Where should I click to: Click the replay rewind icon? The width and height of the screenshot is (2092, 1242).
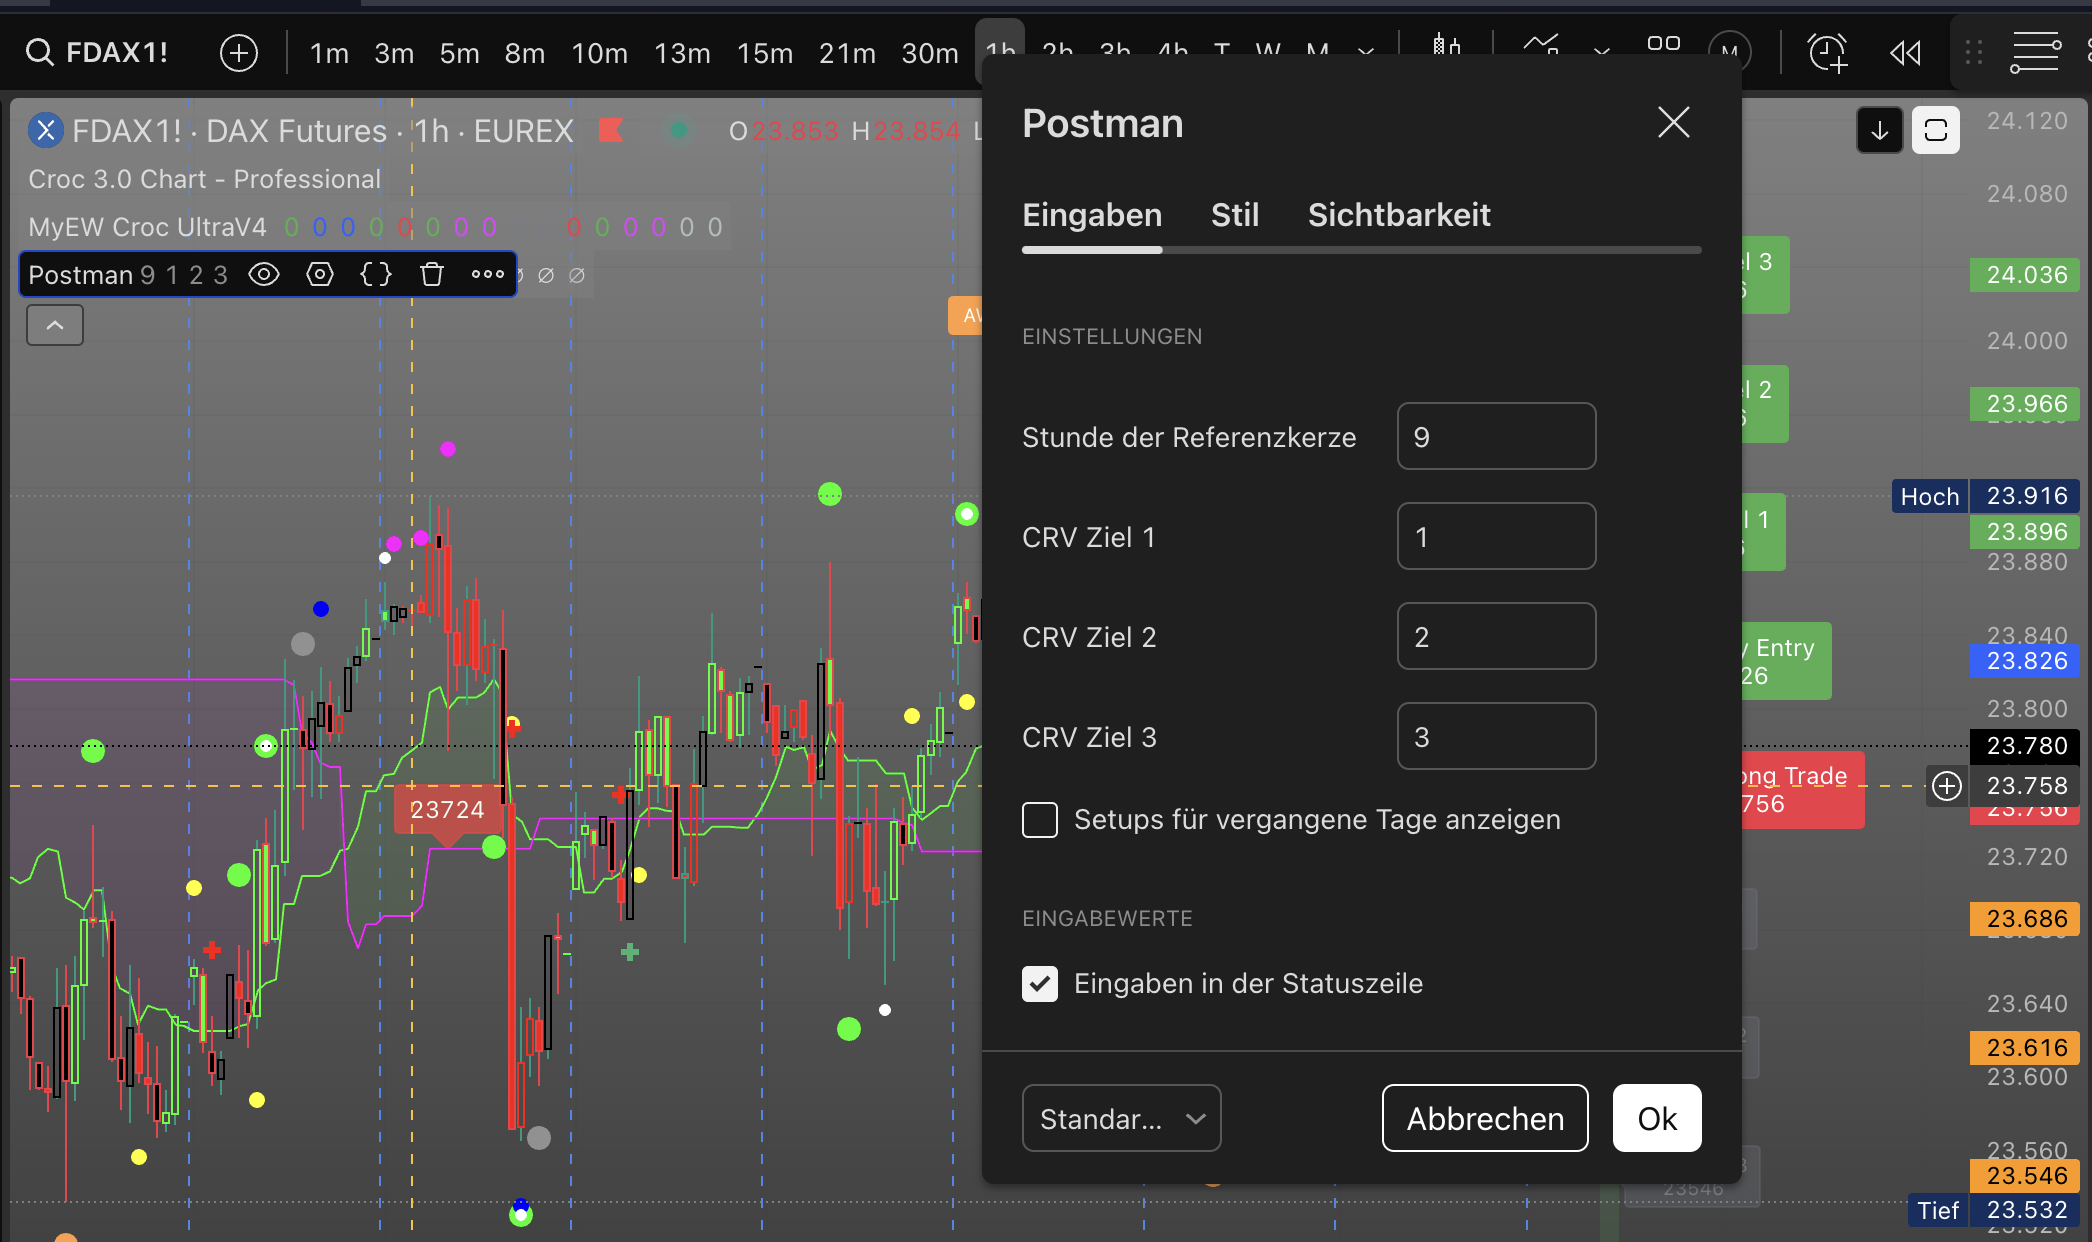pyautogui.click(x=1905, y=52)
